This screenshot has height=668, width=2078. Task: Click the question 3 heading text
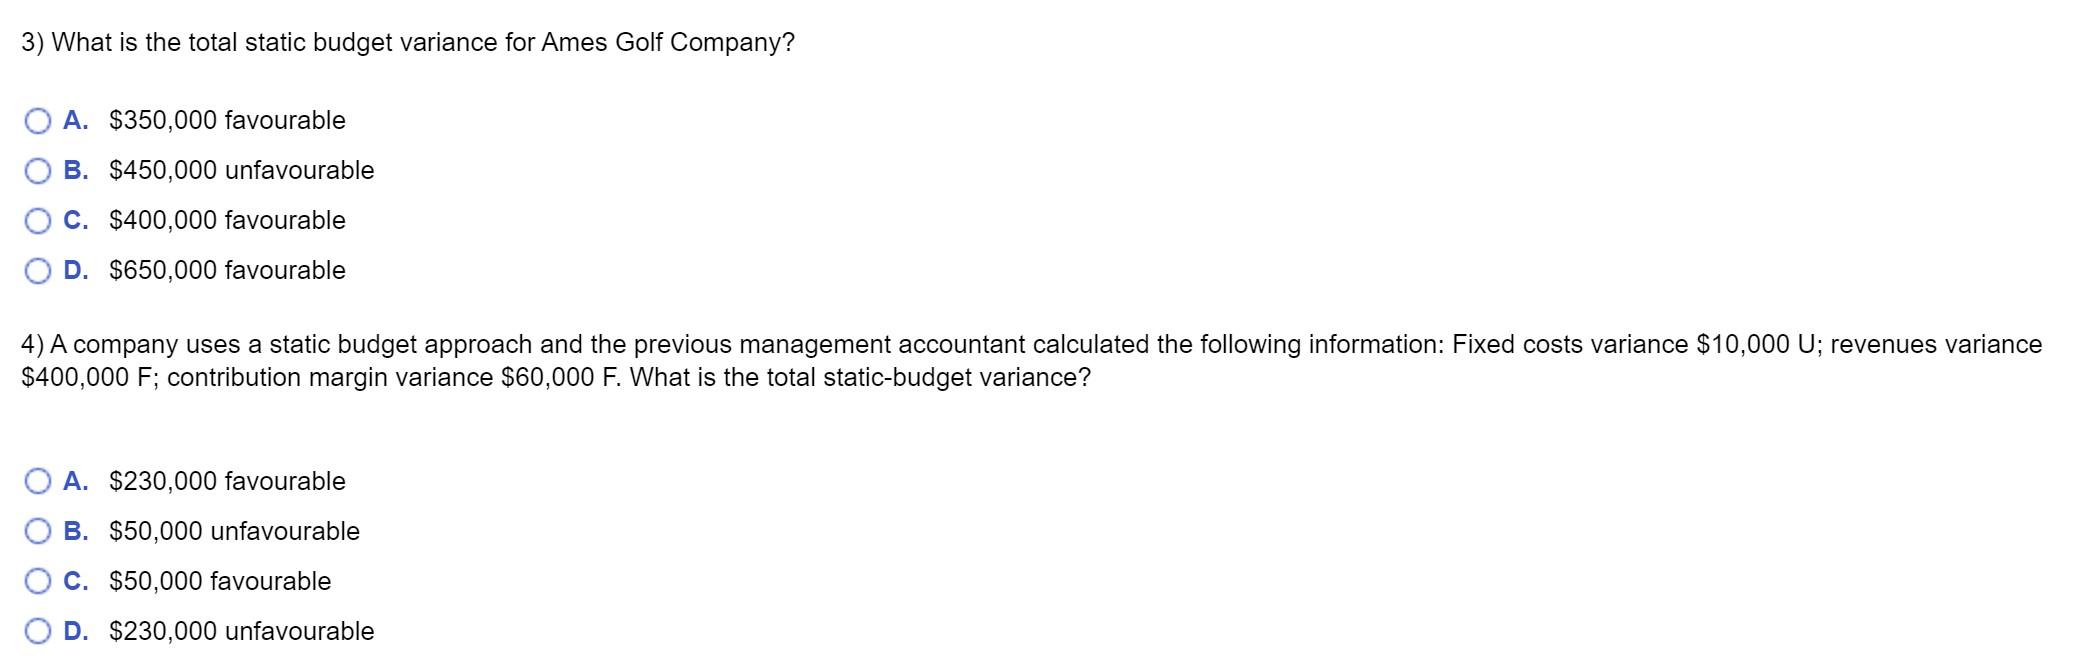tap(406, 42)
